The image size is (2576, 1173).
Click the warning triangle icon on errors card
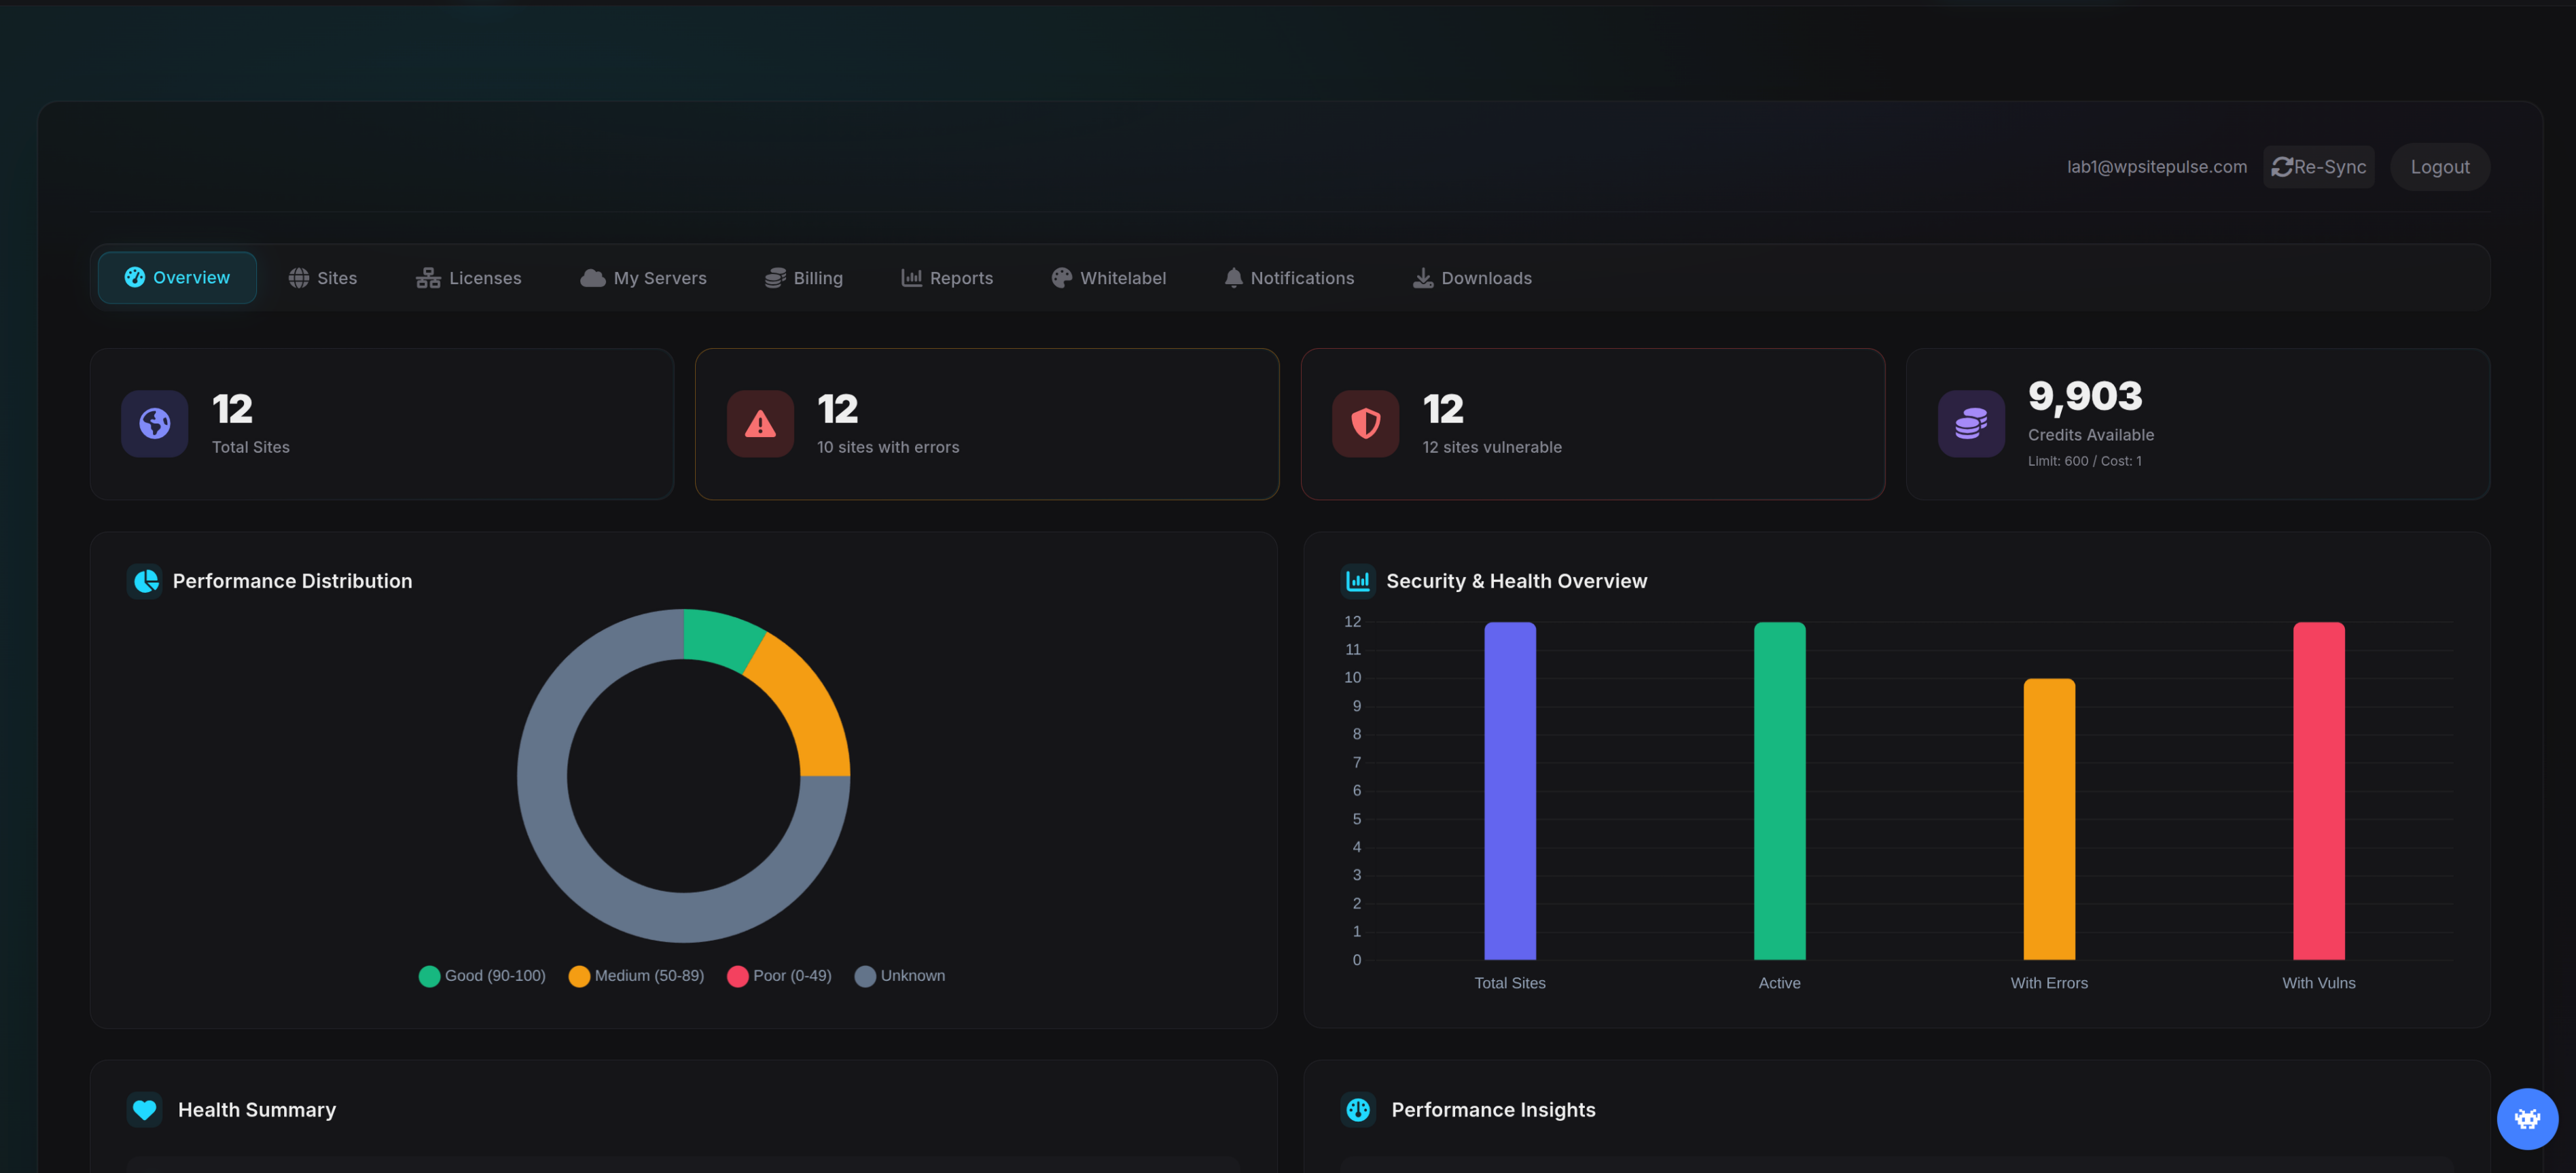760,424
